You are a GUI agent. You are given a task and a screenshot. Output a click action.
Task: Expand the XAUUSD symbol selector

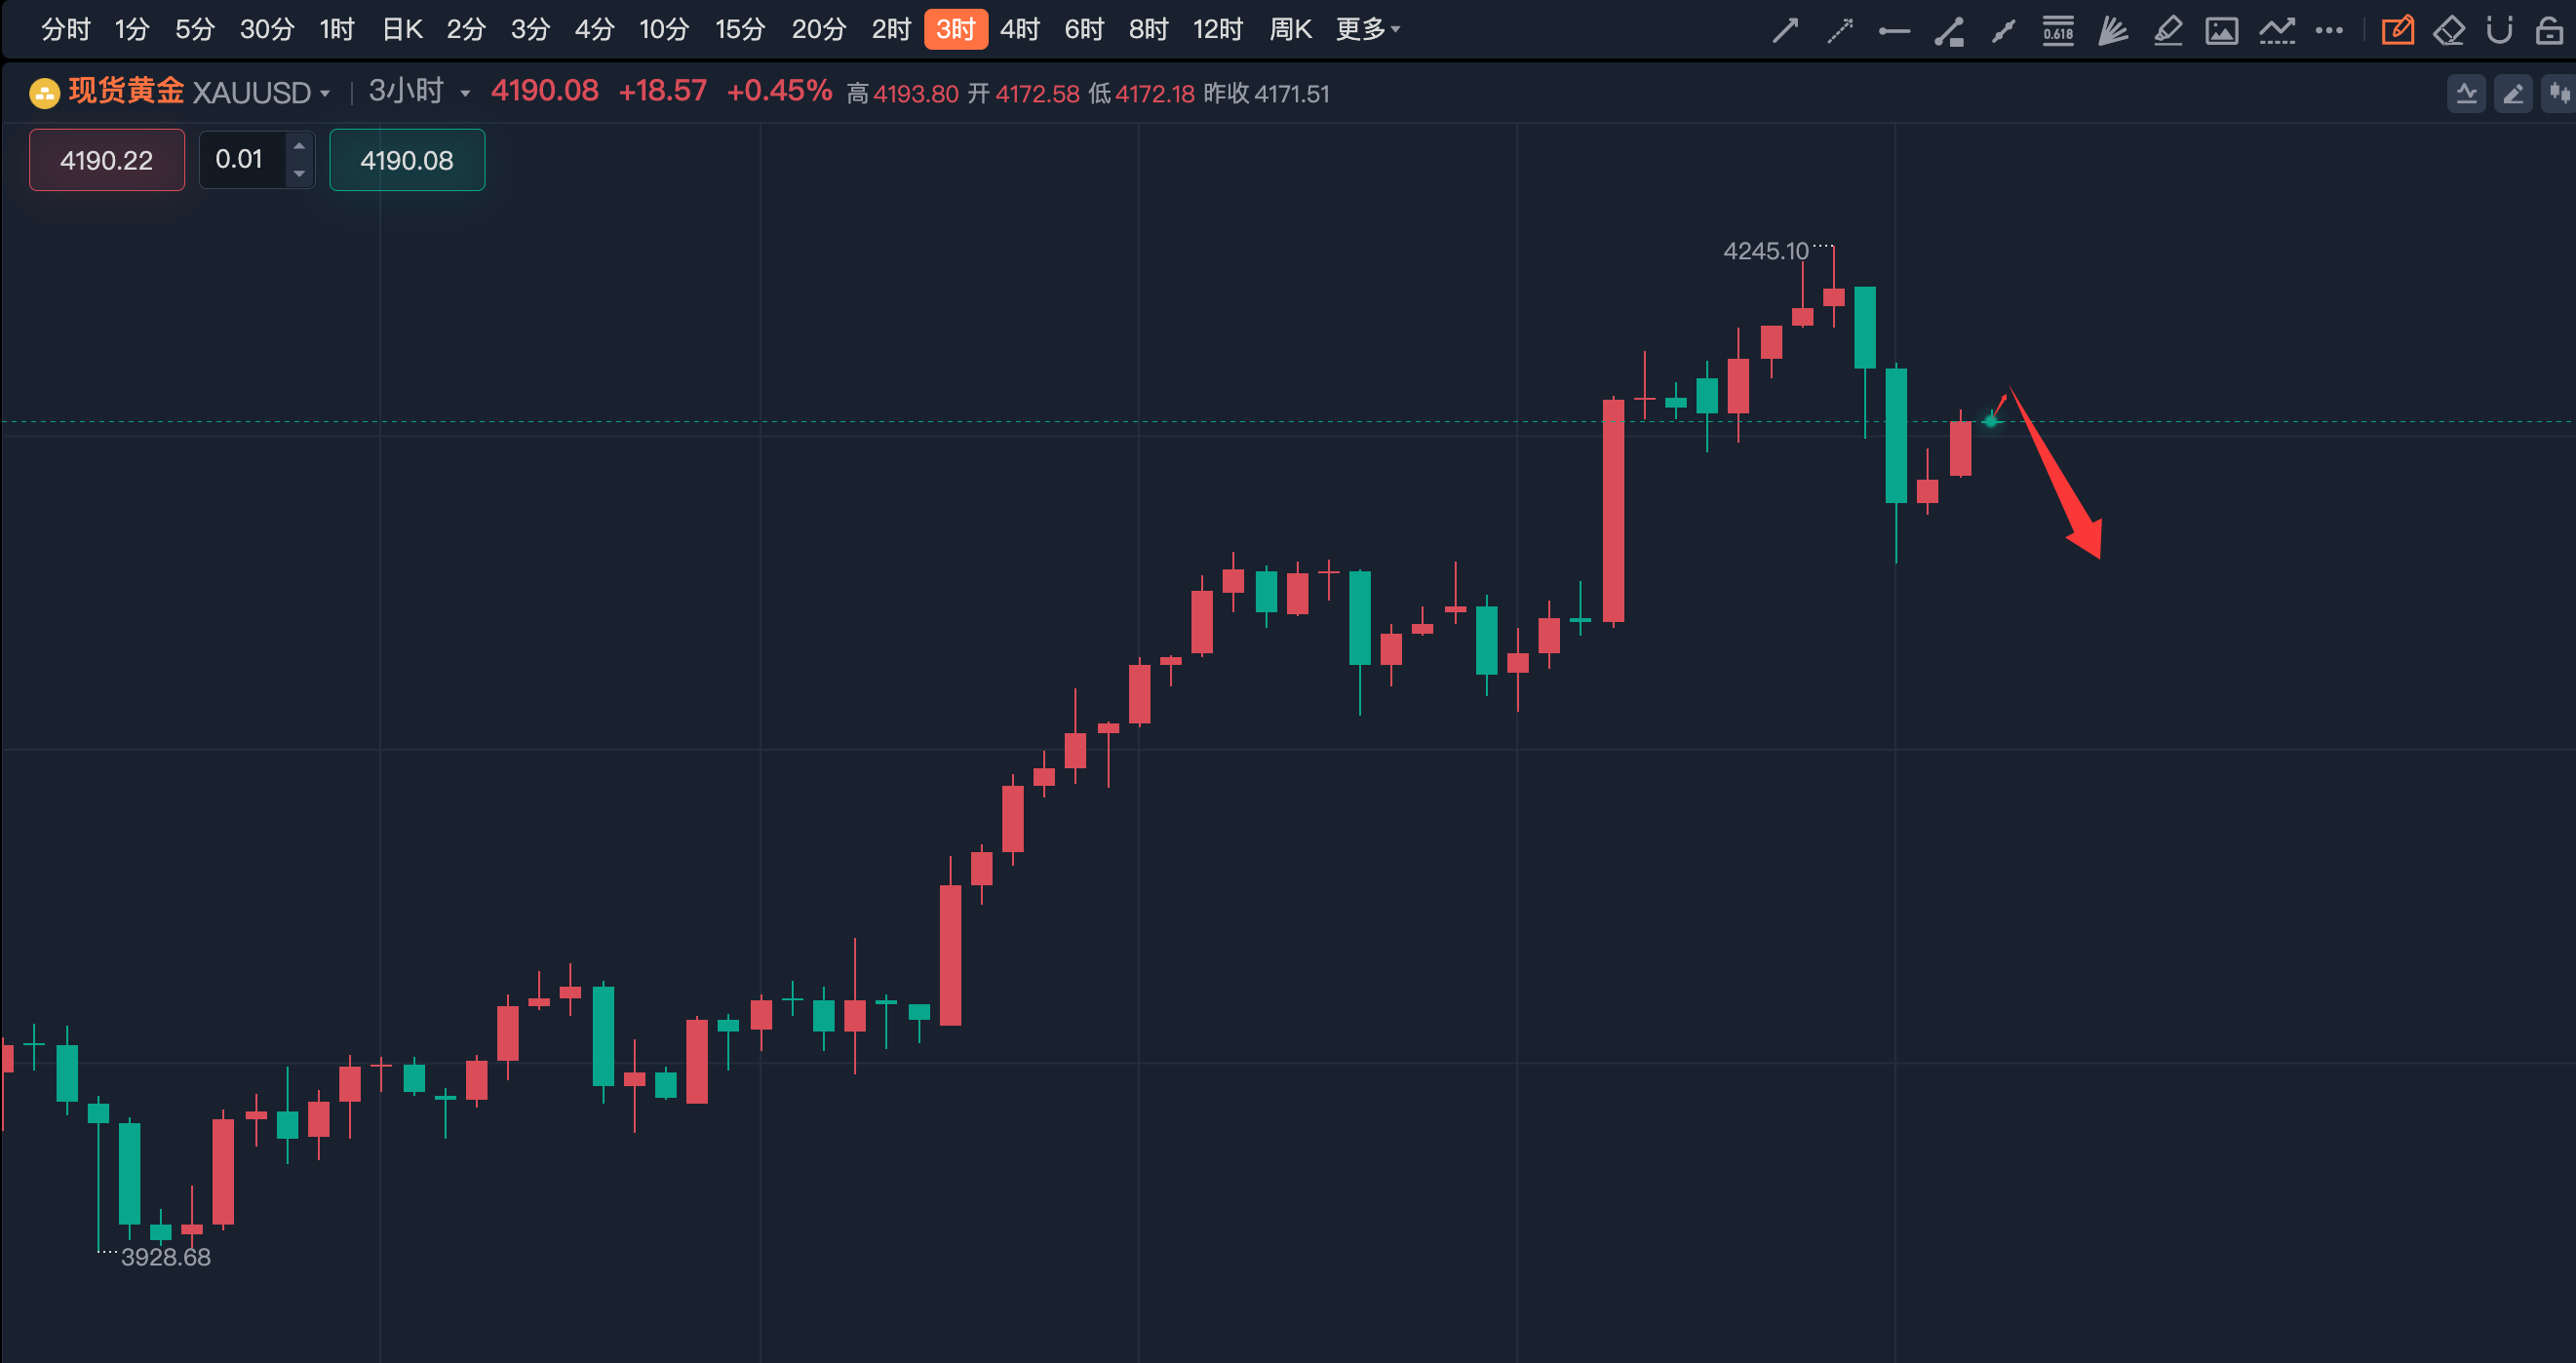(x=260, y=93)
